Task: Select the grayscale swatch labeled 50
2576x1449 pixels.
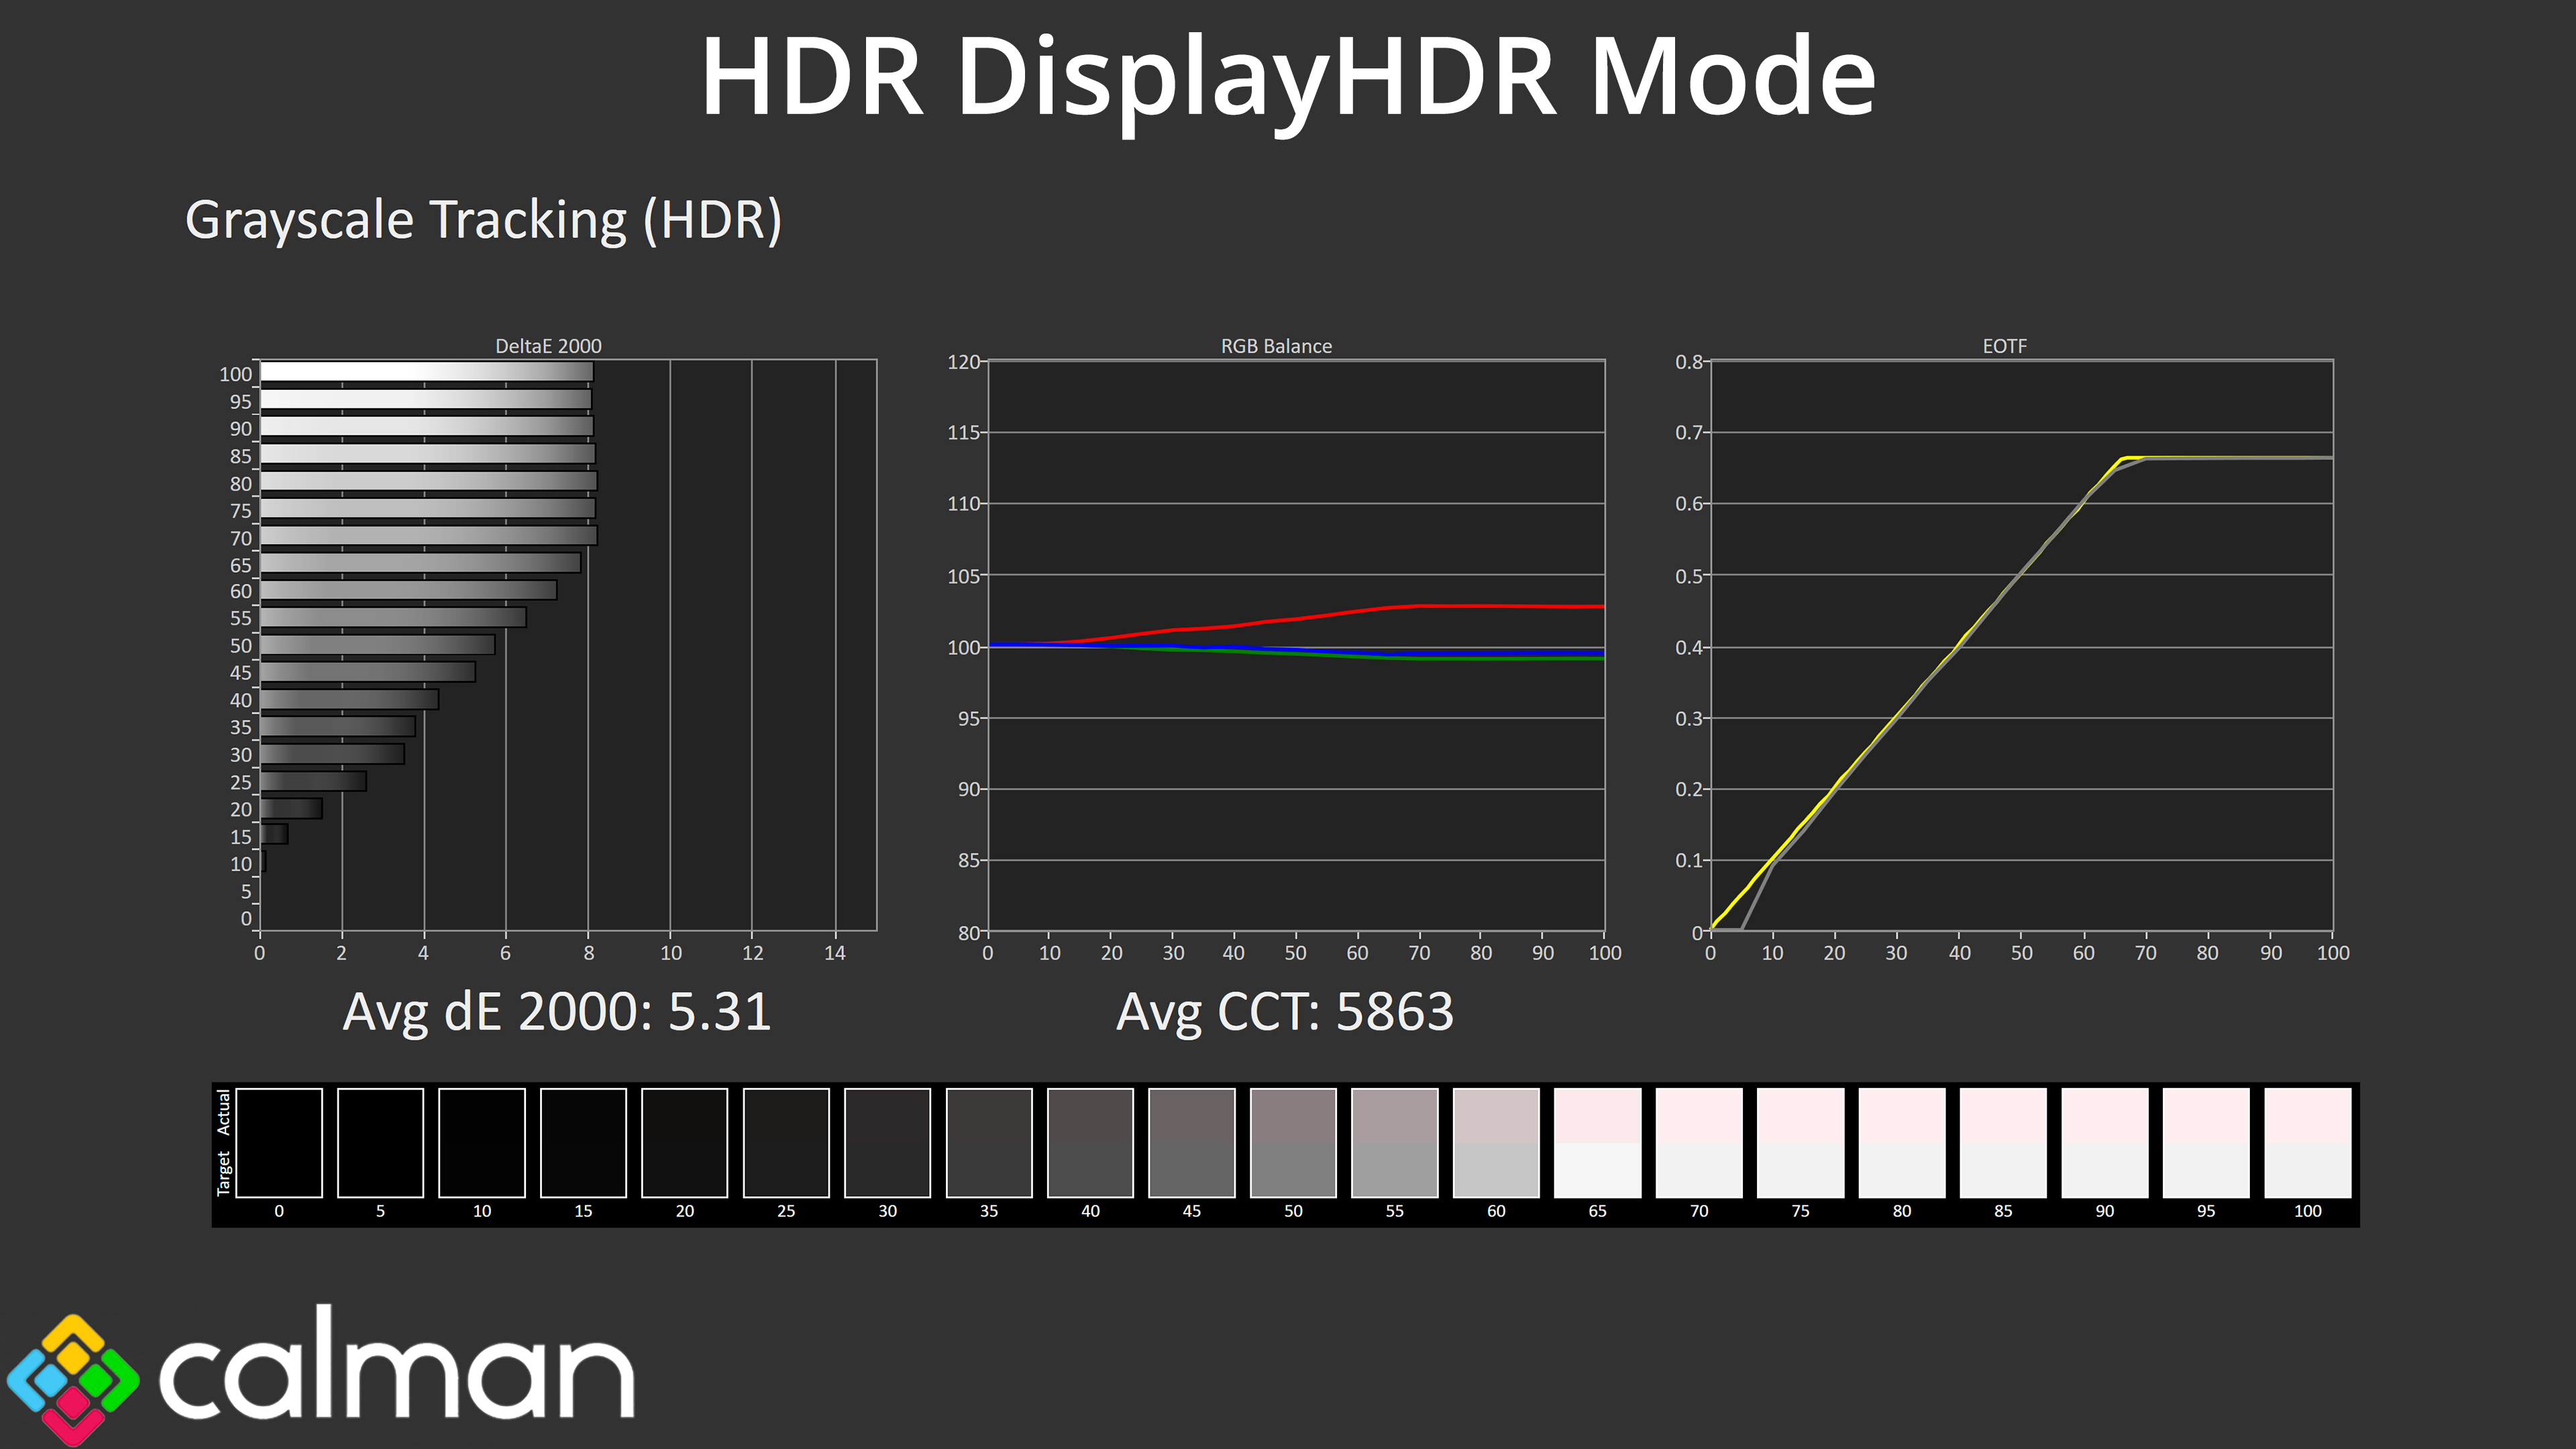Action: [x=1293, y=1143]
